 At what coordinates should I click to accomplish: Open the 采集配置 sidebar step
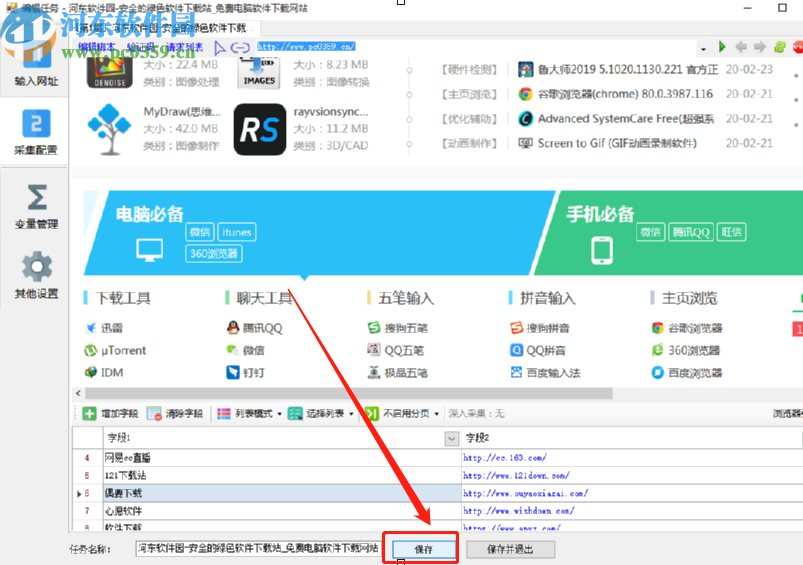click(x=35, y=133)
